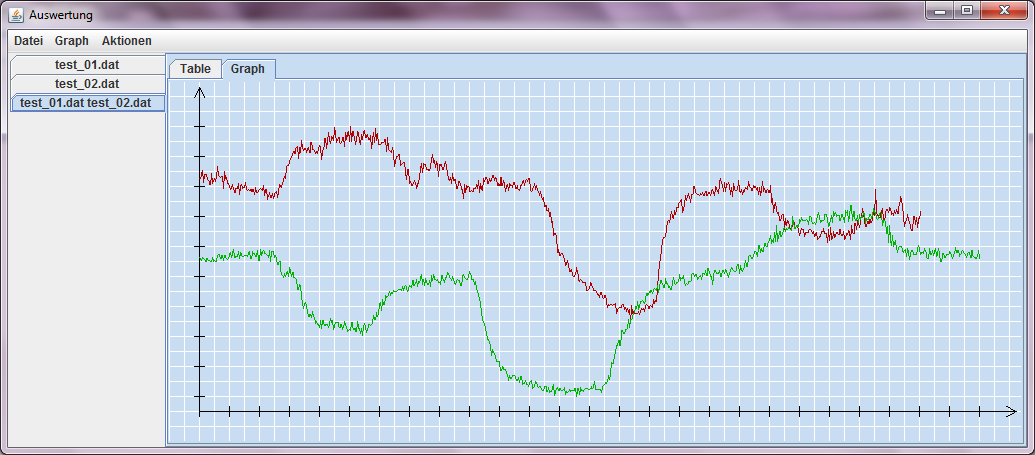
Task: Click the y-axis arrowhead at top
Action: [x=200, y=91]
